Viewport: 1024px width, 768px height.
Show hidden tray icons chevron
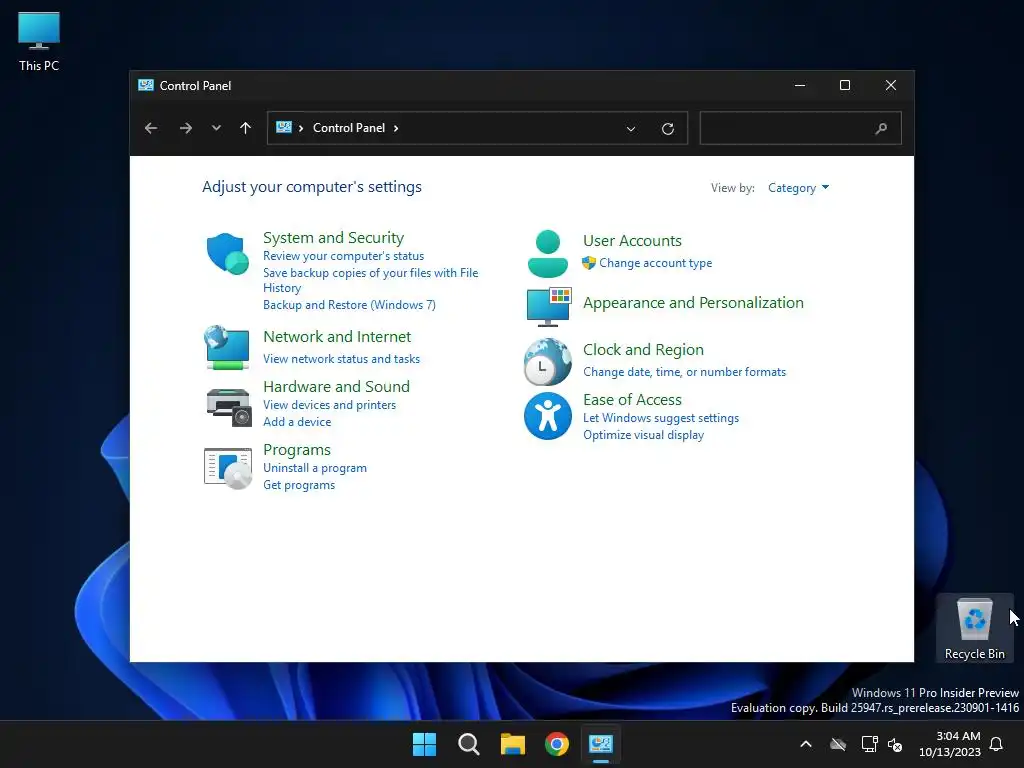[x=806, y=744]
